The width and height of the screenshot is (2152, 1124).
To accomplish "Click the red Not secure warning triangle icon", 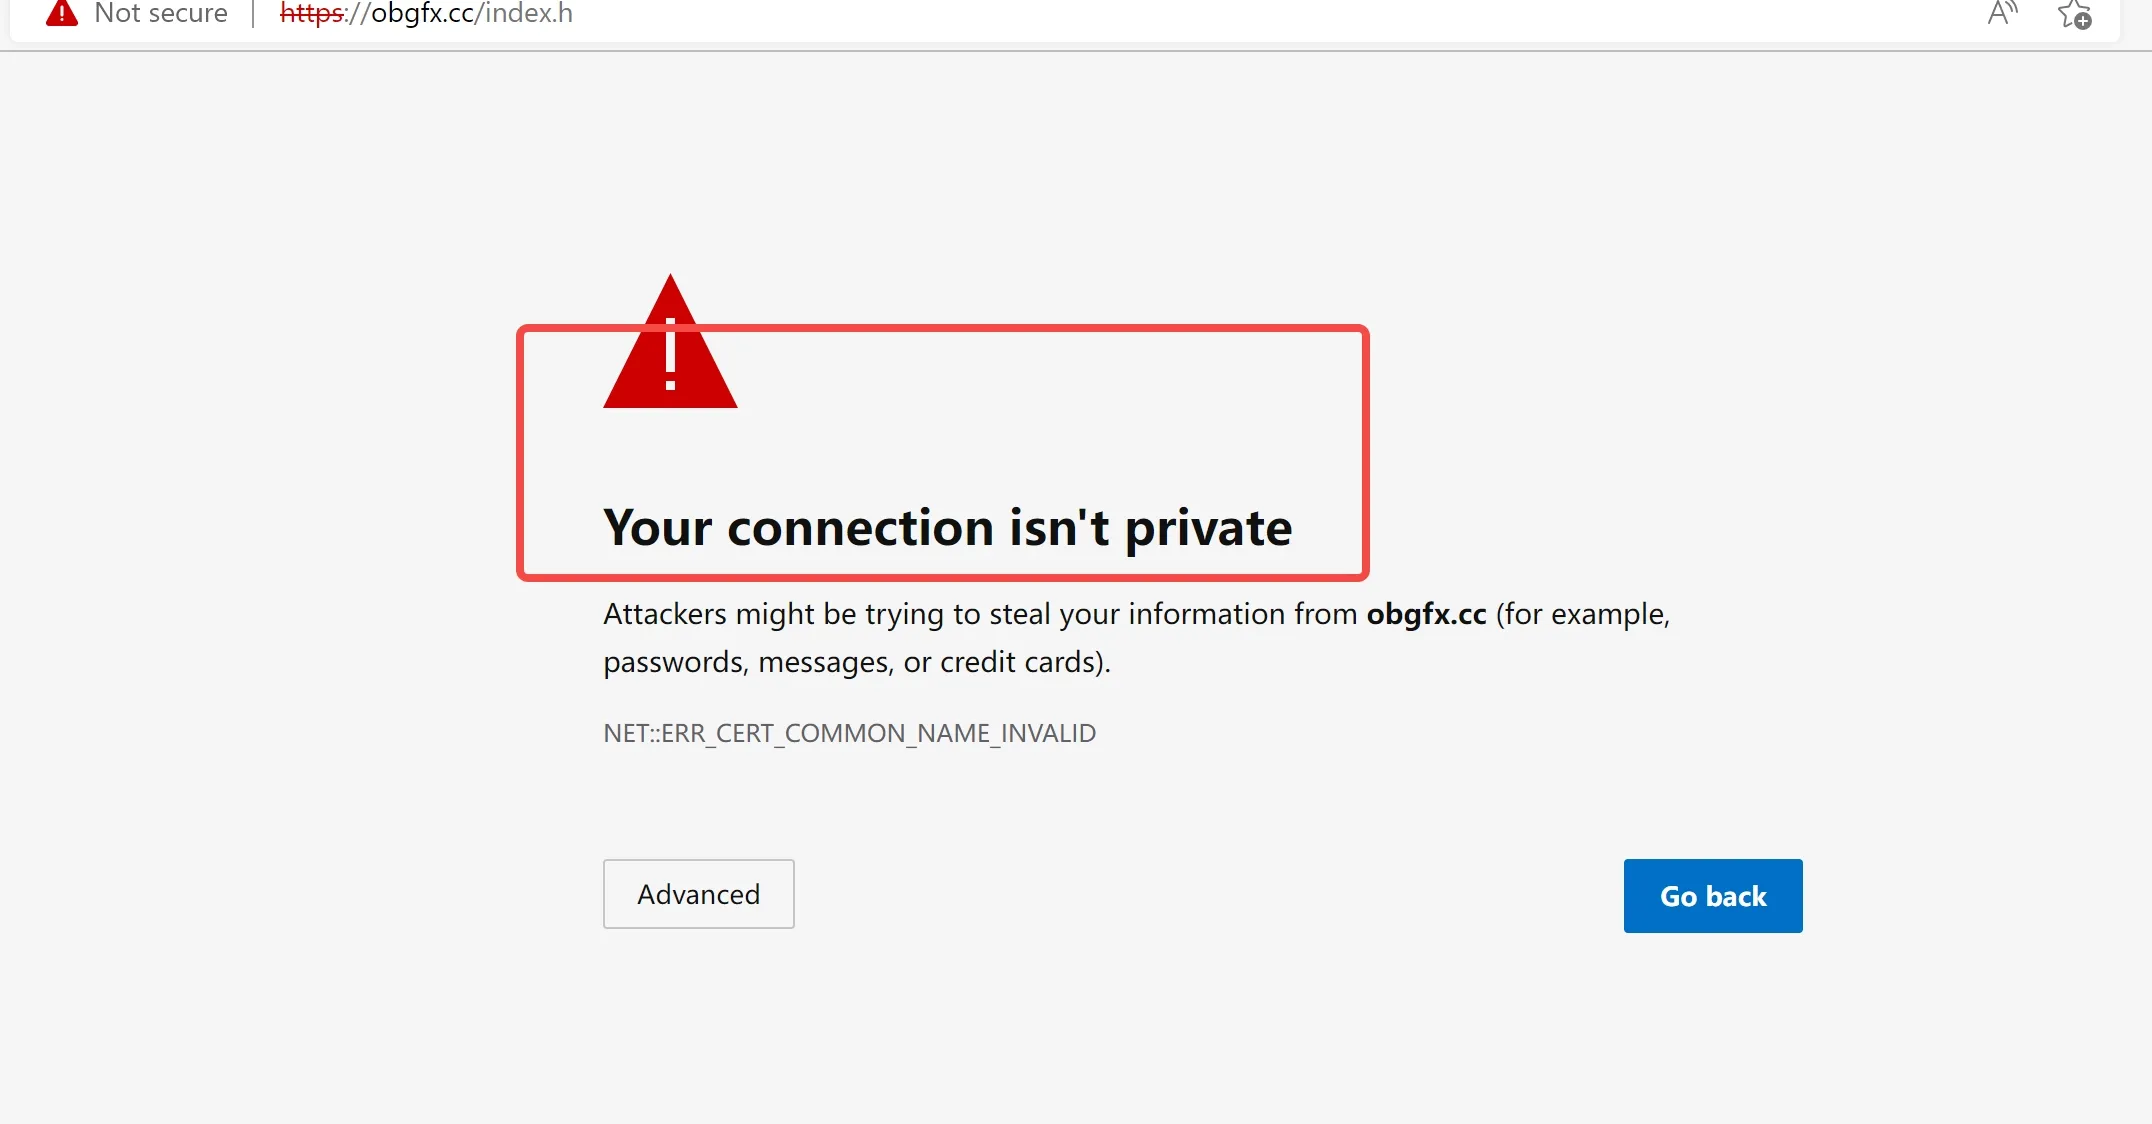I will click(x=62, y=13).
